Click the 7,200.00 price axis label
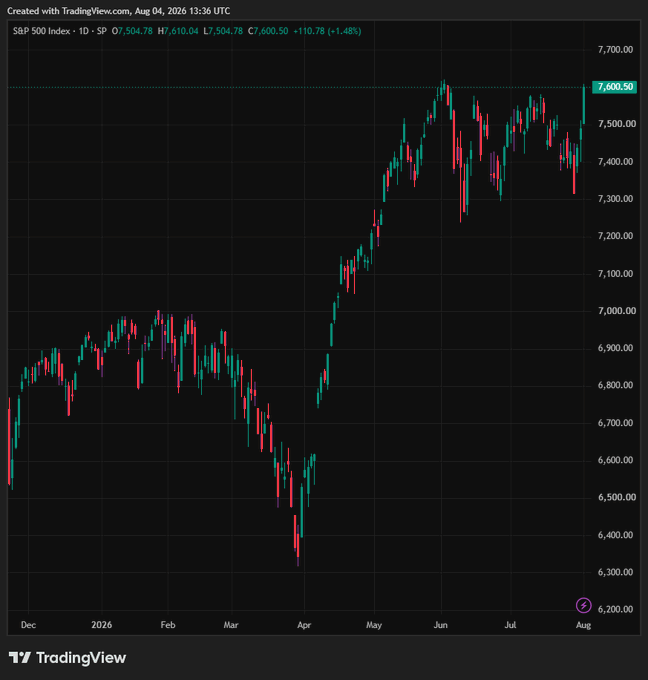The height and width of the screenshot is (680, 648). tap(615, 236)
